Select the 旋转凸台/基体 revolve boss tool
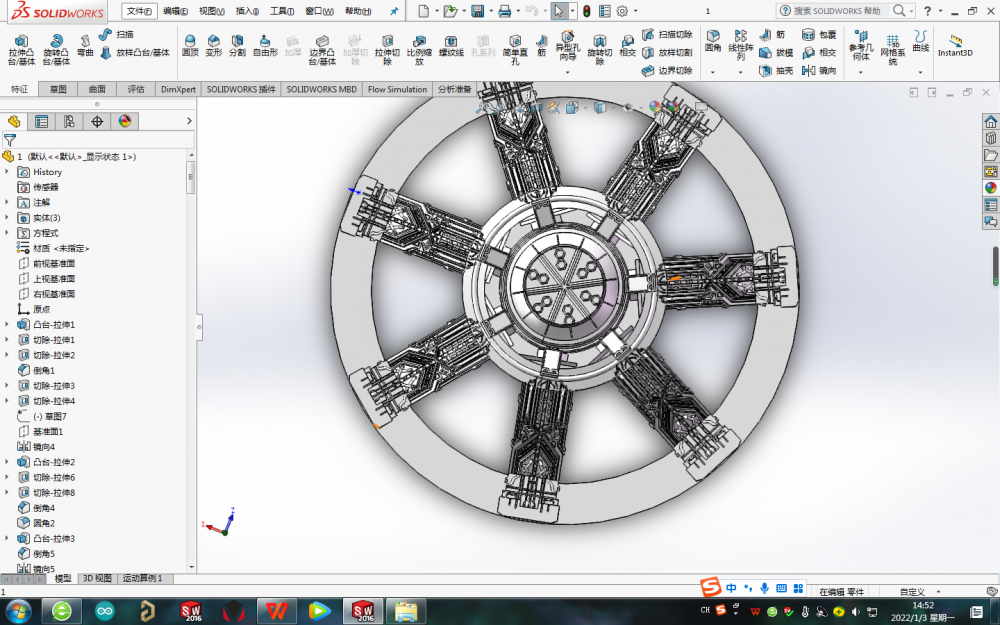 pyautogui.click(x=56, y=47)
